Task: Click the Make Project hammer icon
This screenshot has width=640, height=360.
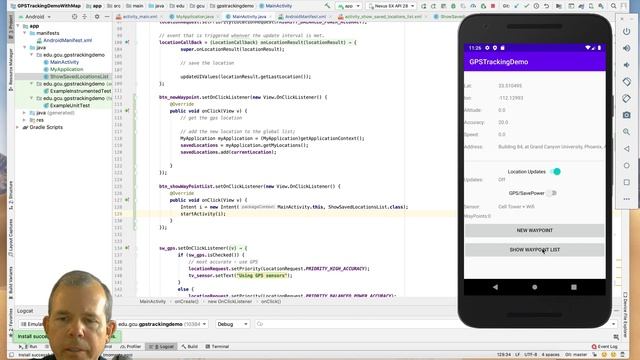Action: [x=327, y=6]
